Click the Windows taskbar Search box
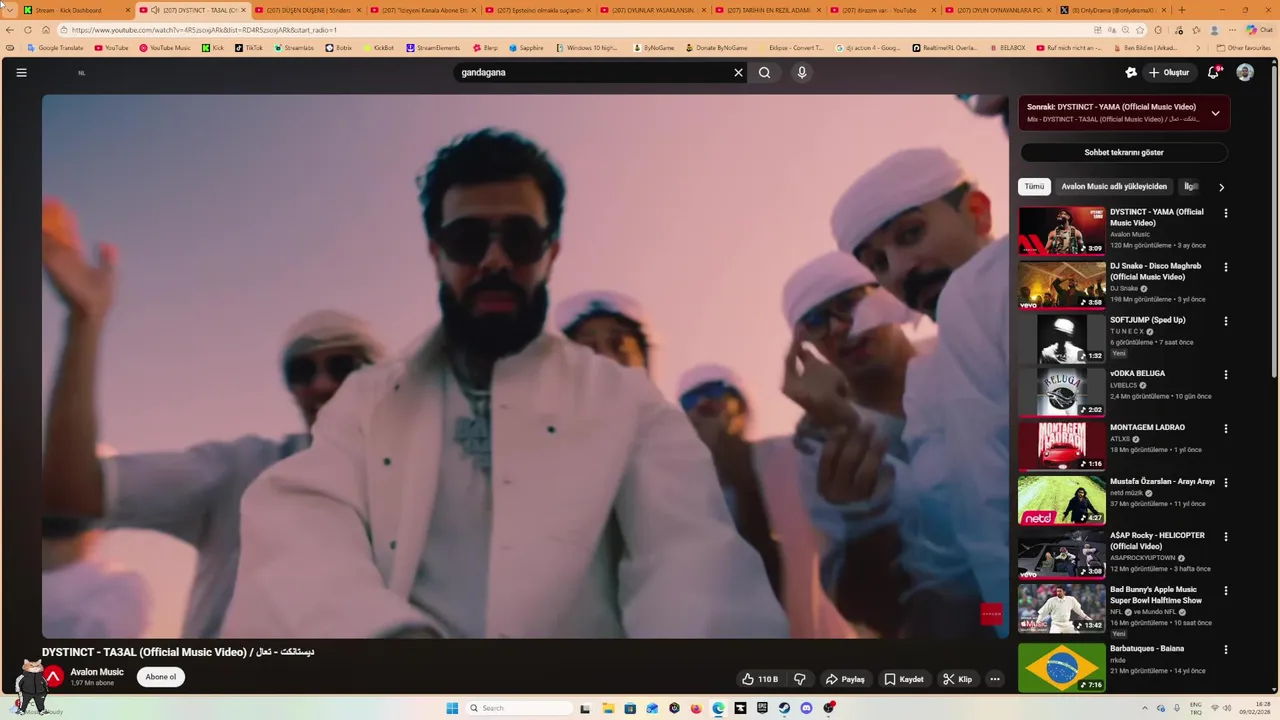 520,708
